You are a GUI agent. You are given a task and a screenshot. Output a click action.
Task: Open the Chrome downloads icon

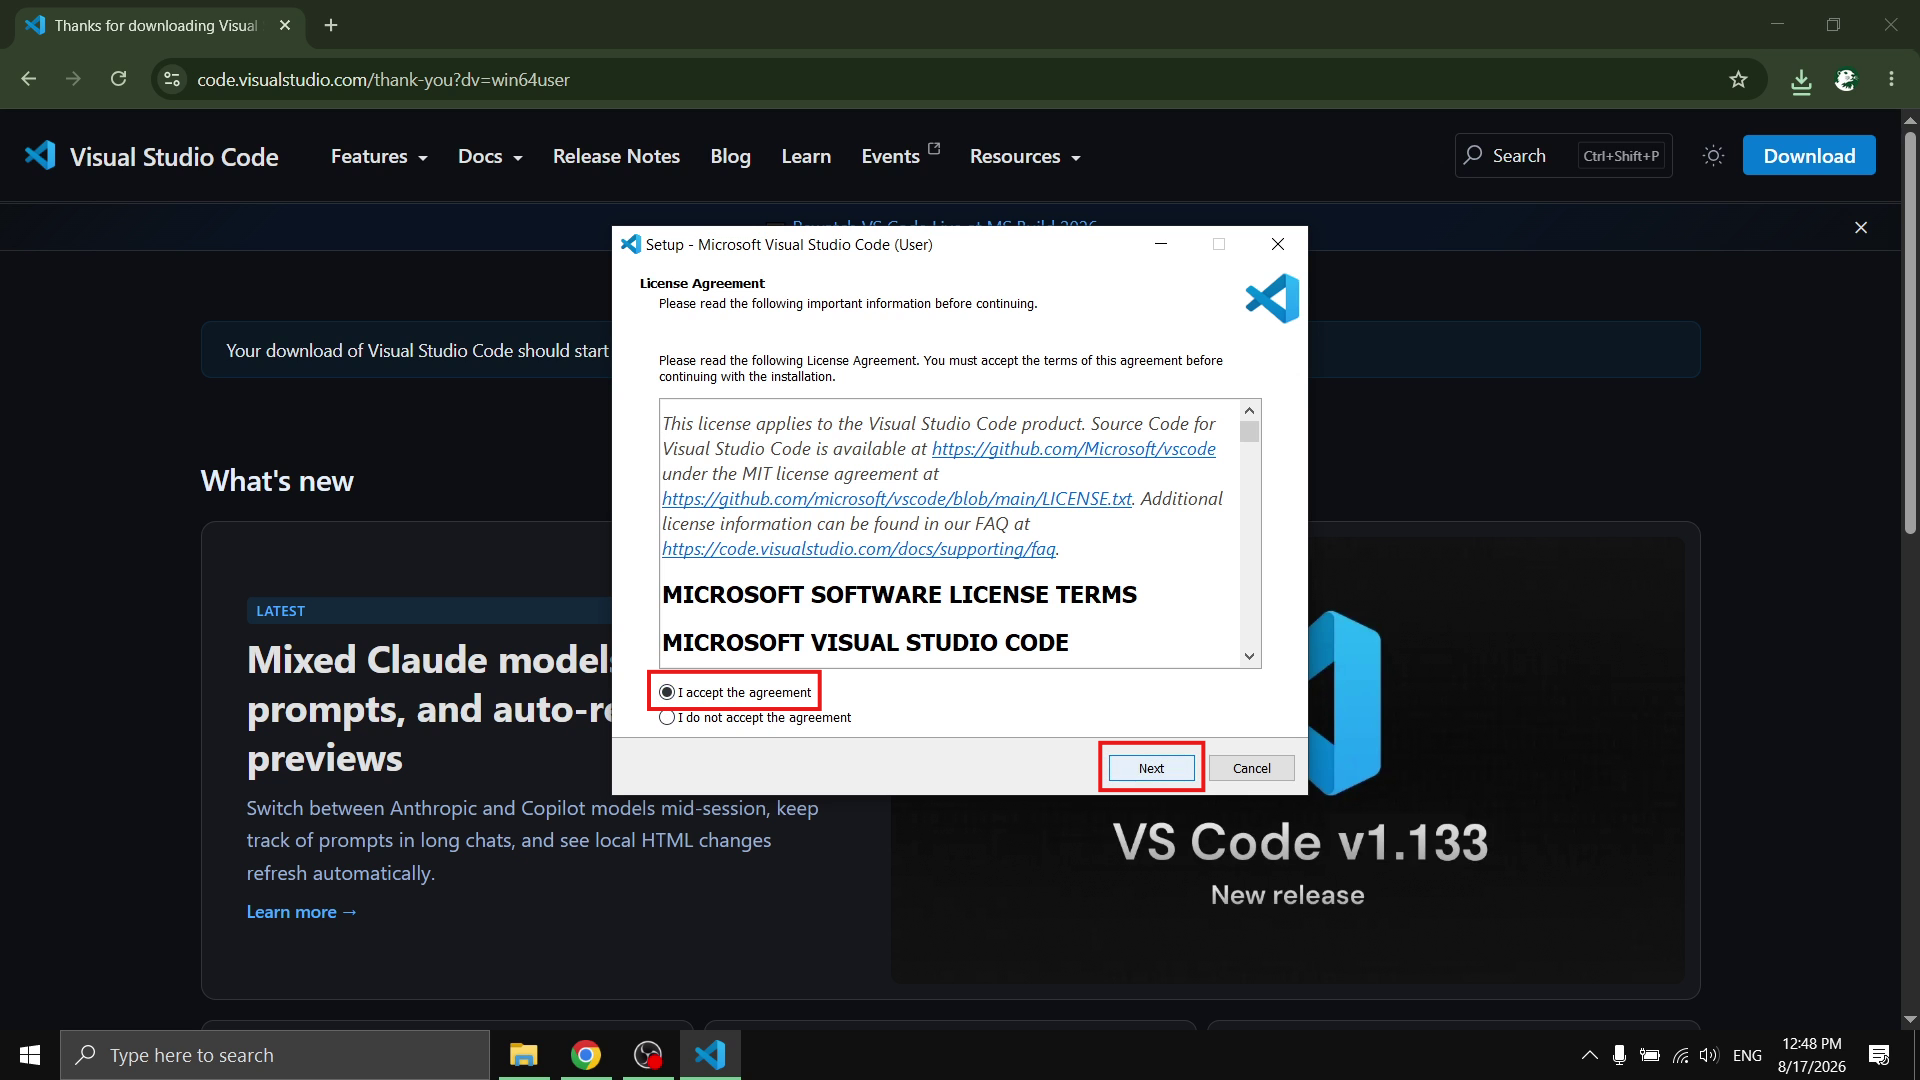[1801, 80]
